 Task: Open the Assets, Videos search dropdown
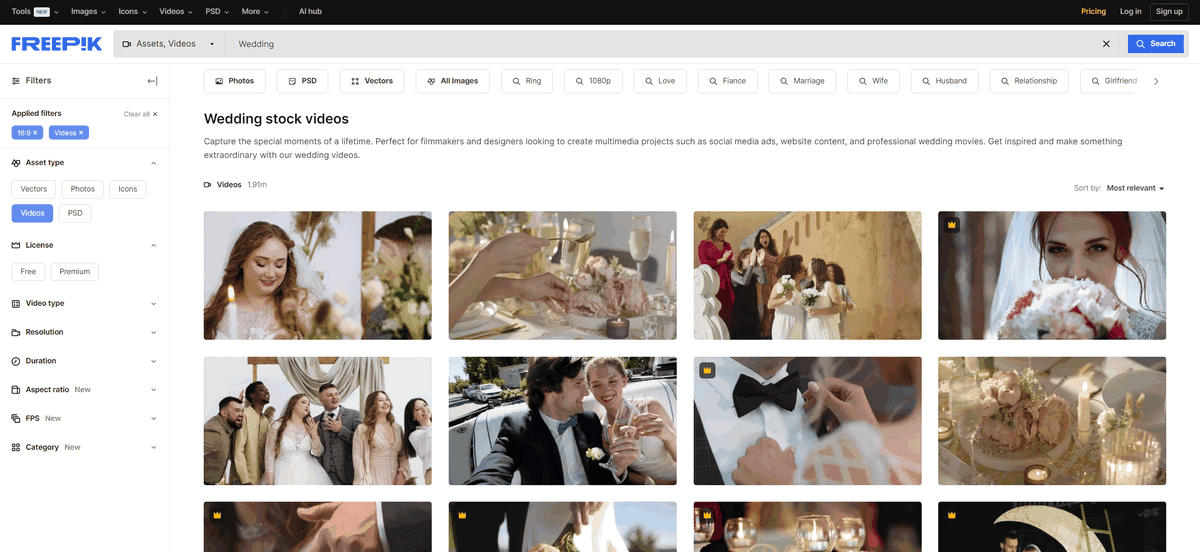pyautogui.click(x=168, y=44)
